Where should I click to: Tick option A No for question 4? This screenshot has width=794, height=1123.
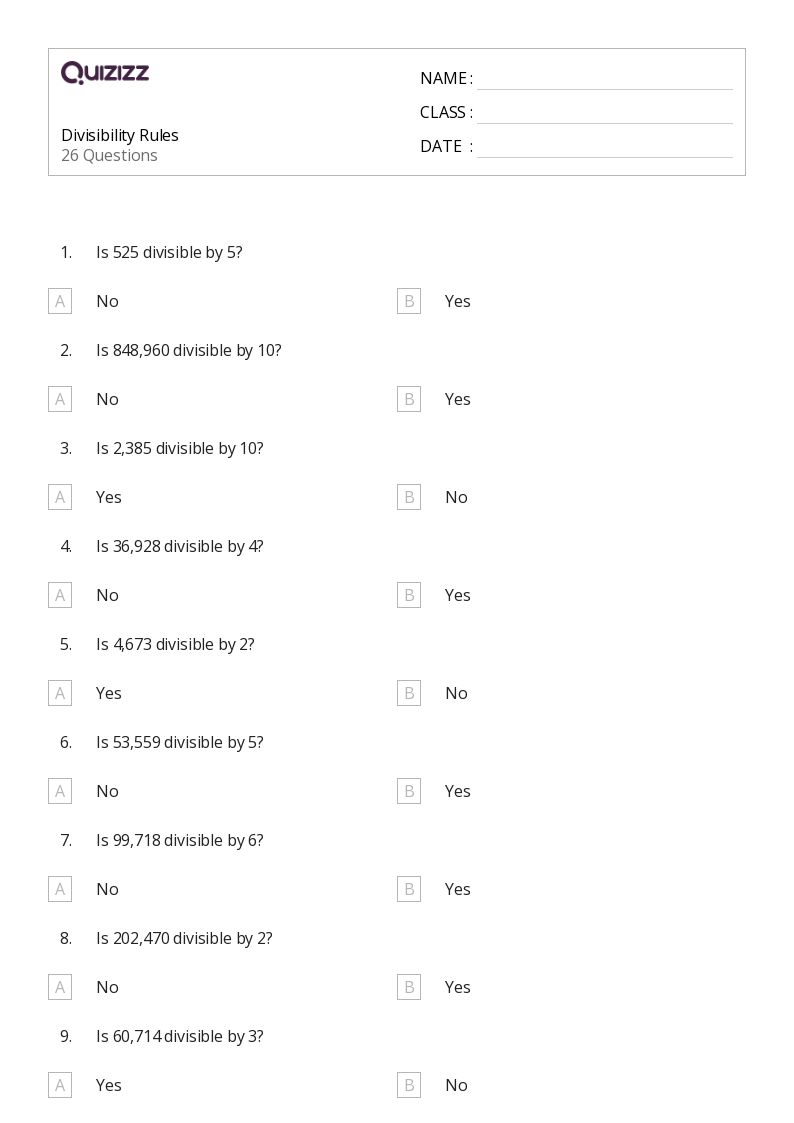pos(60,595)
